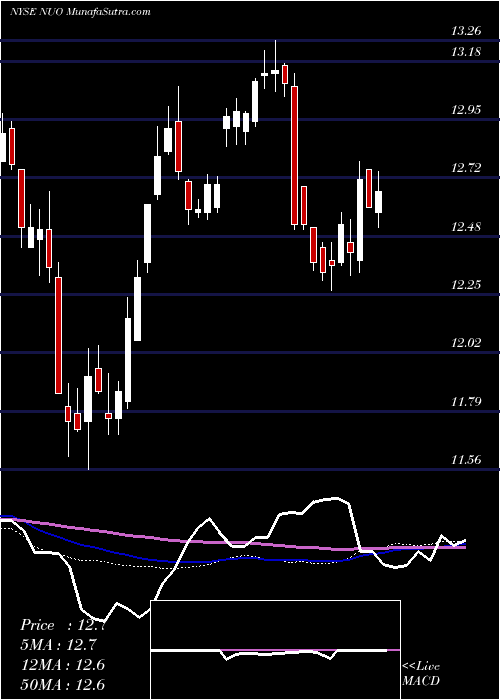Click the tall red candle dropping from the 13.18 high
This screenshot has height=700, width=500.
pos(295,155)
